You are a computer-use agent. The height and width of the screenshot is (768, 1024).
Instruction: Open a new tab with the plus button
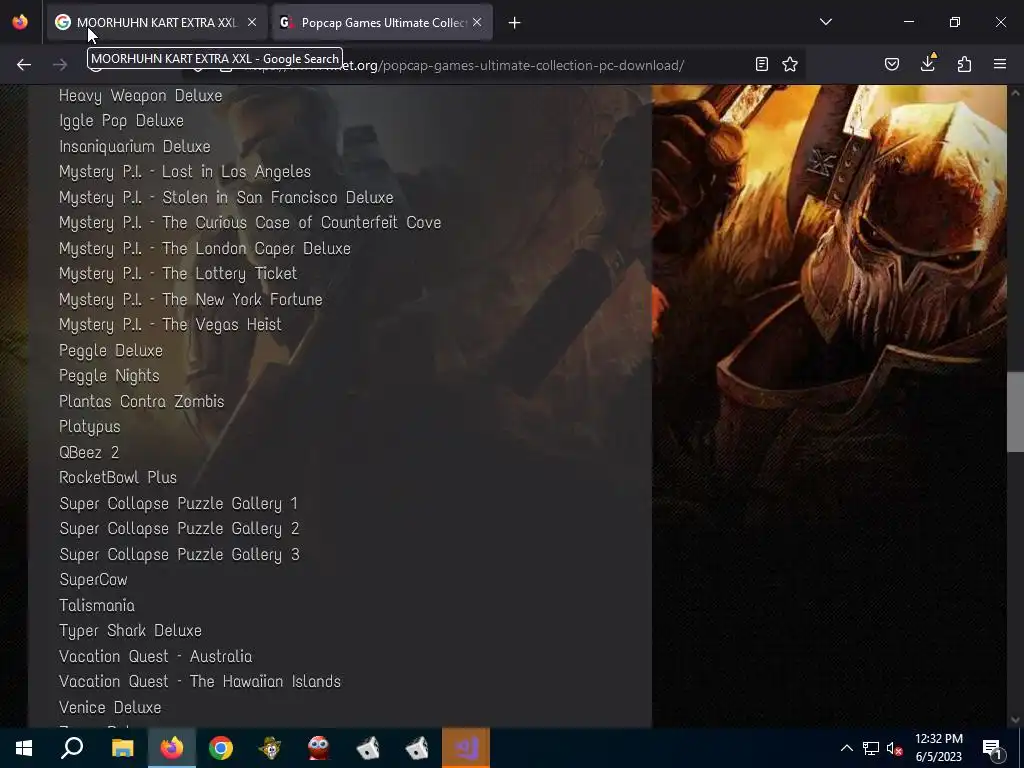515,23
